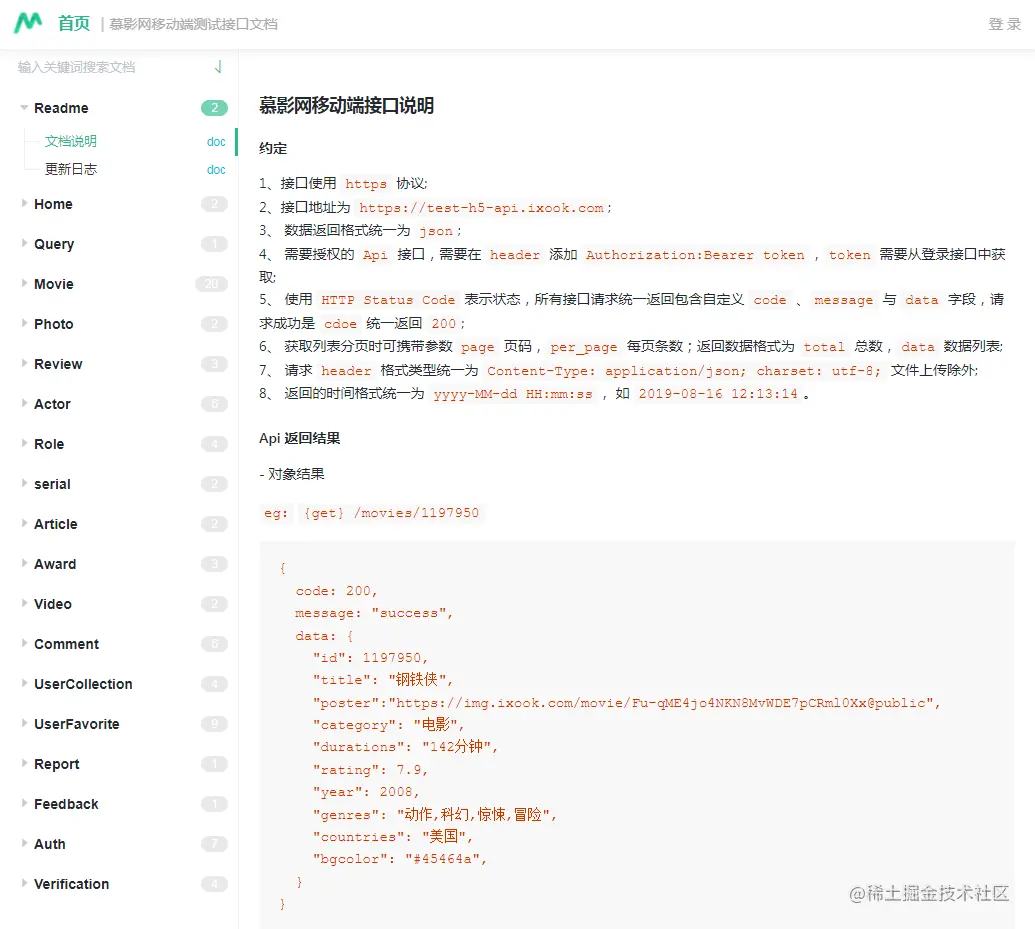Click the 约定 subheading
This screenshot has height=929, width=1035.
(x=273, y=149)
